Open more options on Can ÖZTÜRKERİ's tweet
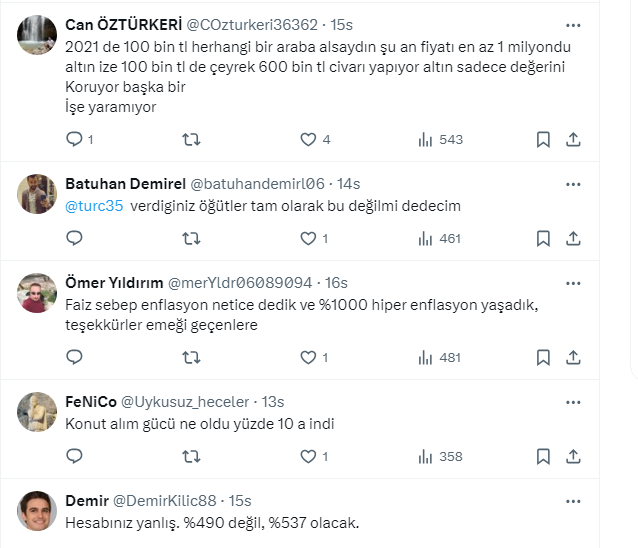 coord(573,24)
